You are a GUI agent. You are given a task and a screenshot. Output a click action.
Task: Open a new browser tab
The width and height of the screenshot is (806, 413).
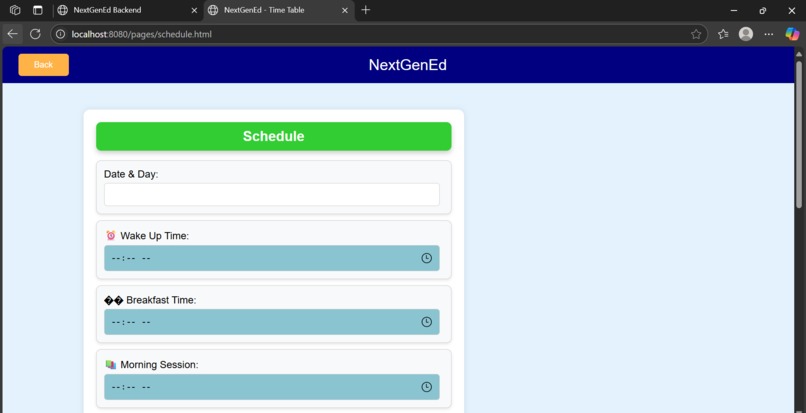[x=365, y=10]
